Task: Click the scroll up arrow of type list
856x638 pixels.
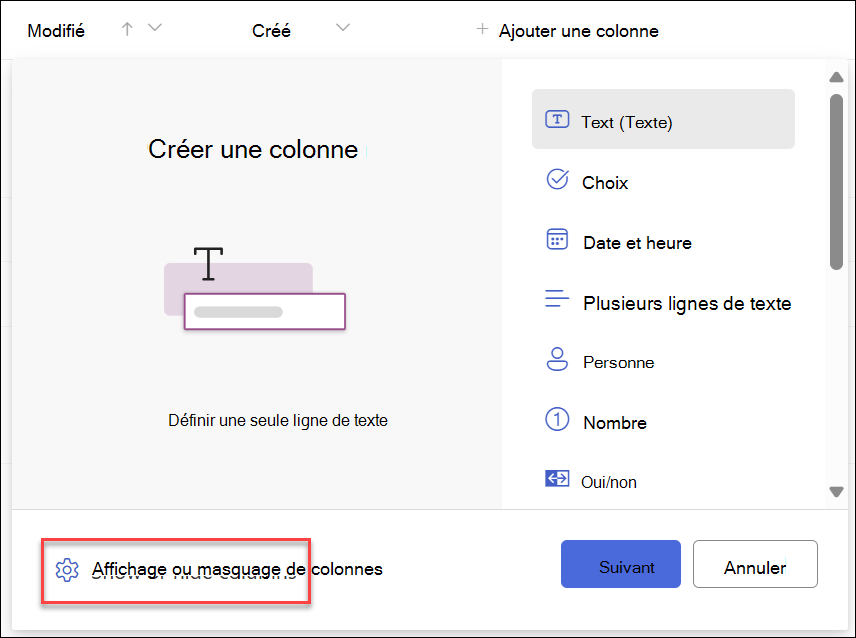Action: point(836,77)
